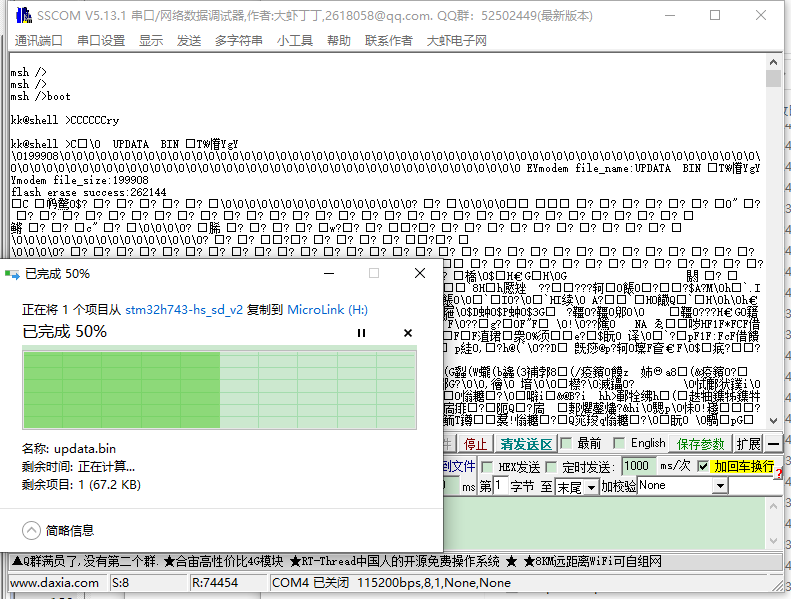791x599 pixels.
Task: Open the 末尾 dropdown
Action: [592, 487]
